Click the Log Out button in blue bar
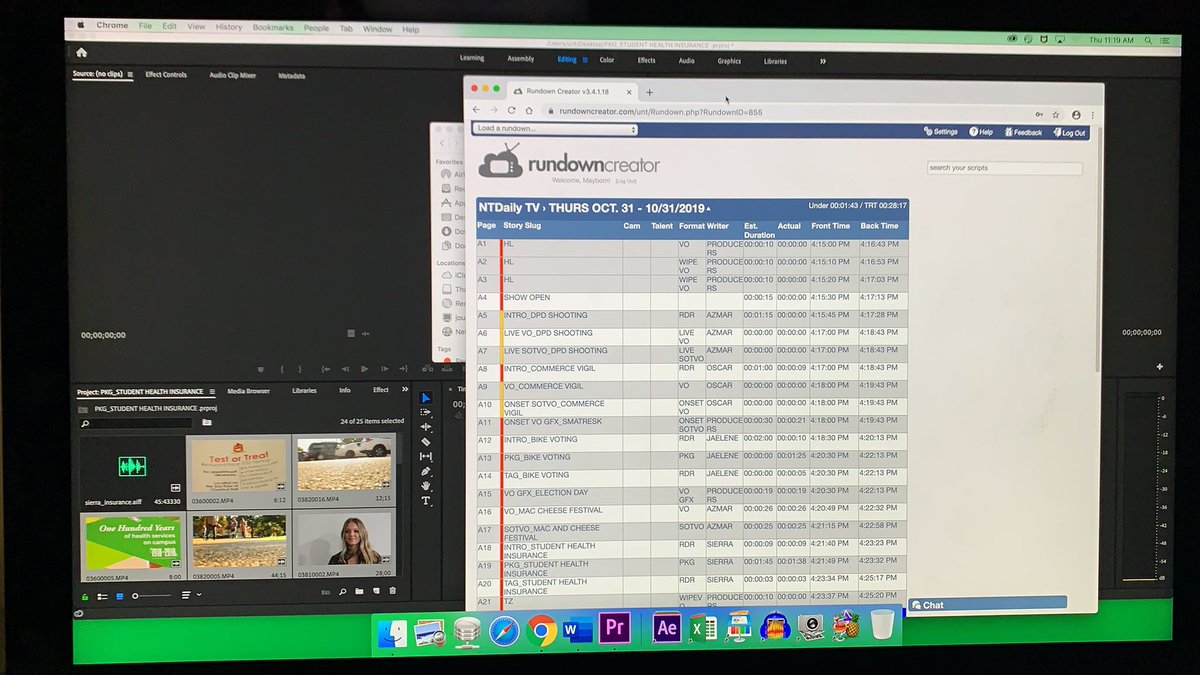 [x=1069, y=133]
